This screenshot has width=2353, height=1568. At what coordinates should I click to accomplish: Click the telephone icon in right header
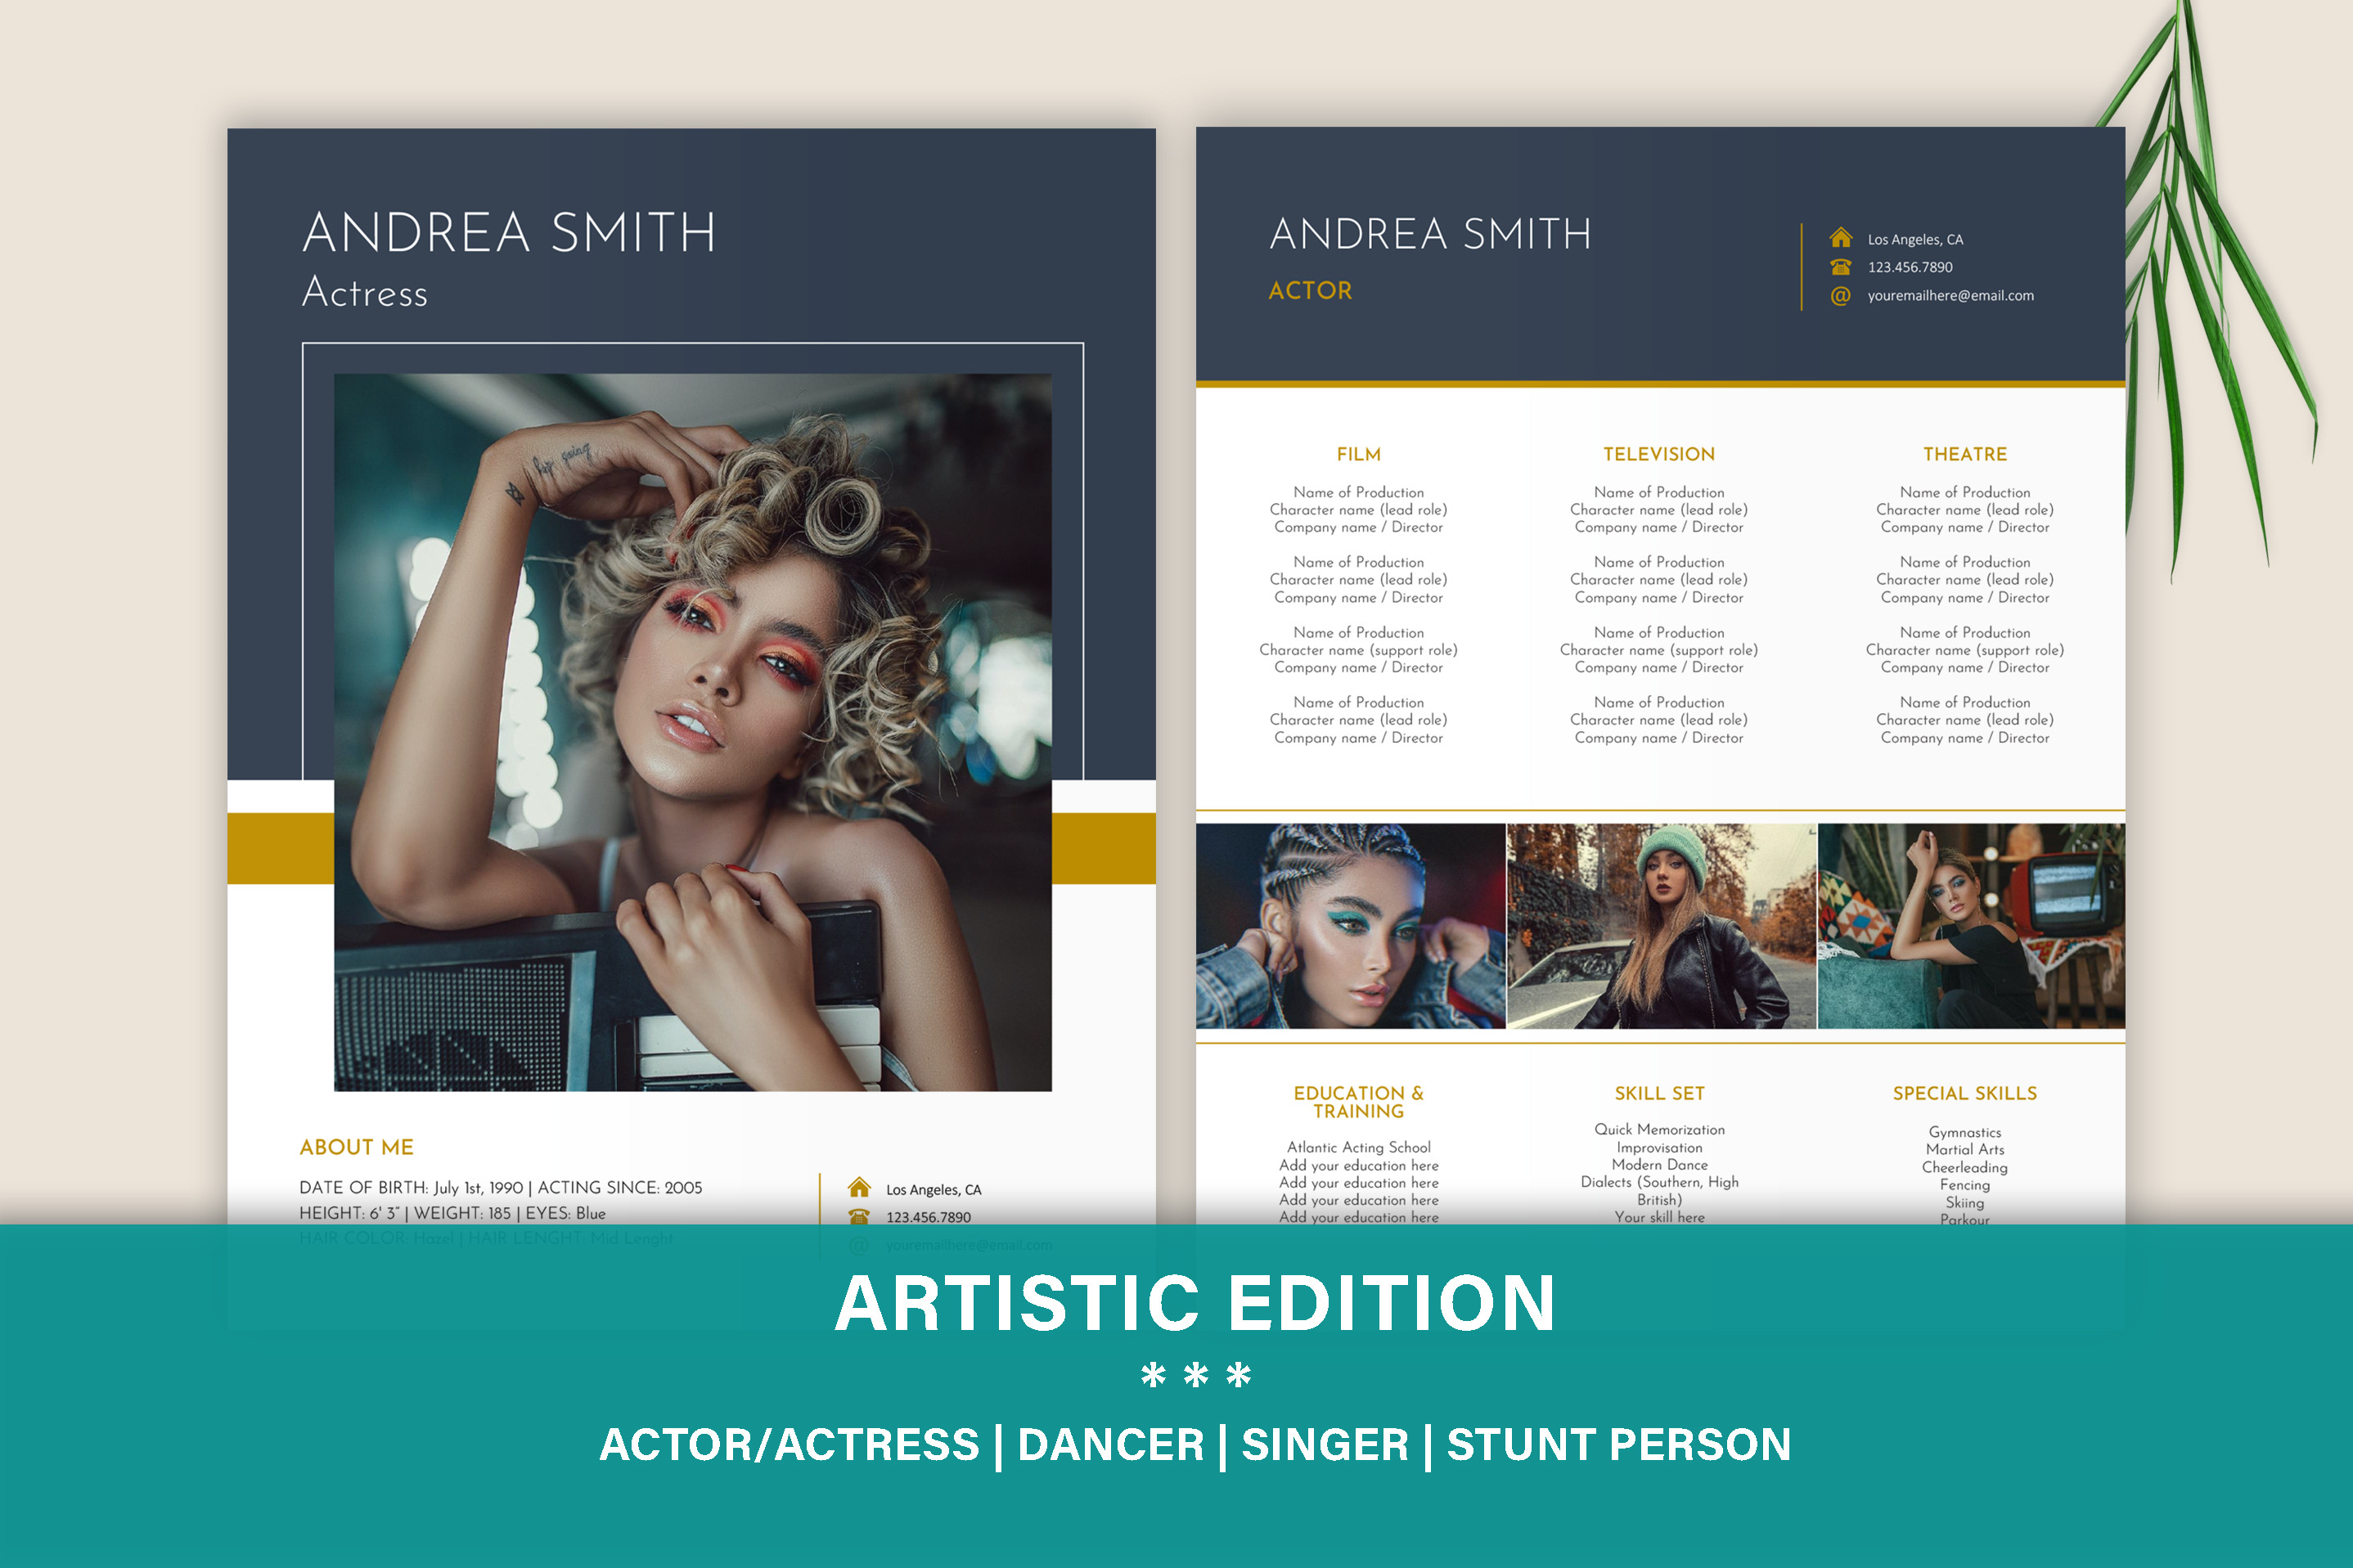click(x=1840, y=267)
